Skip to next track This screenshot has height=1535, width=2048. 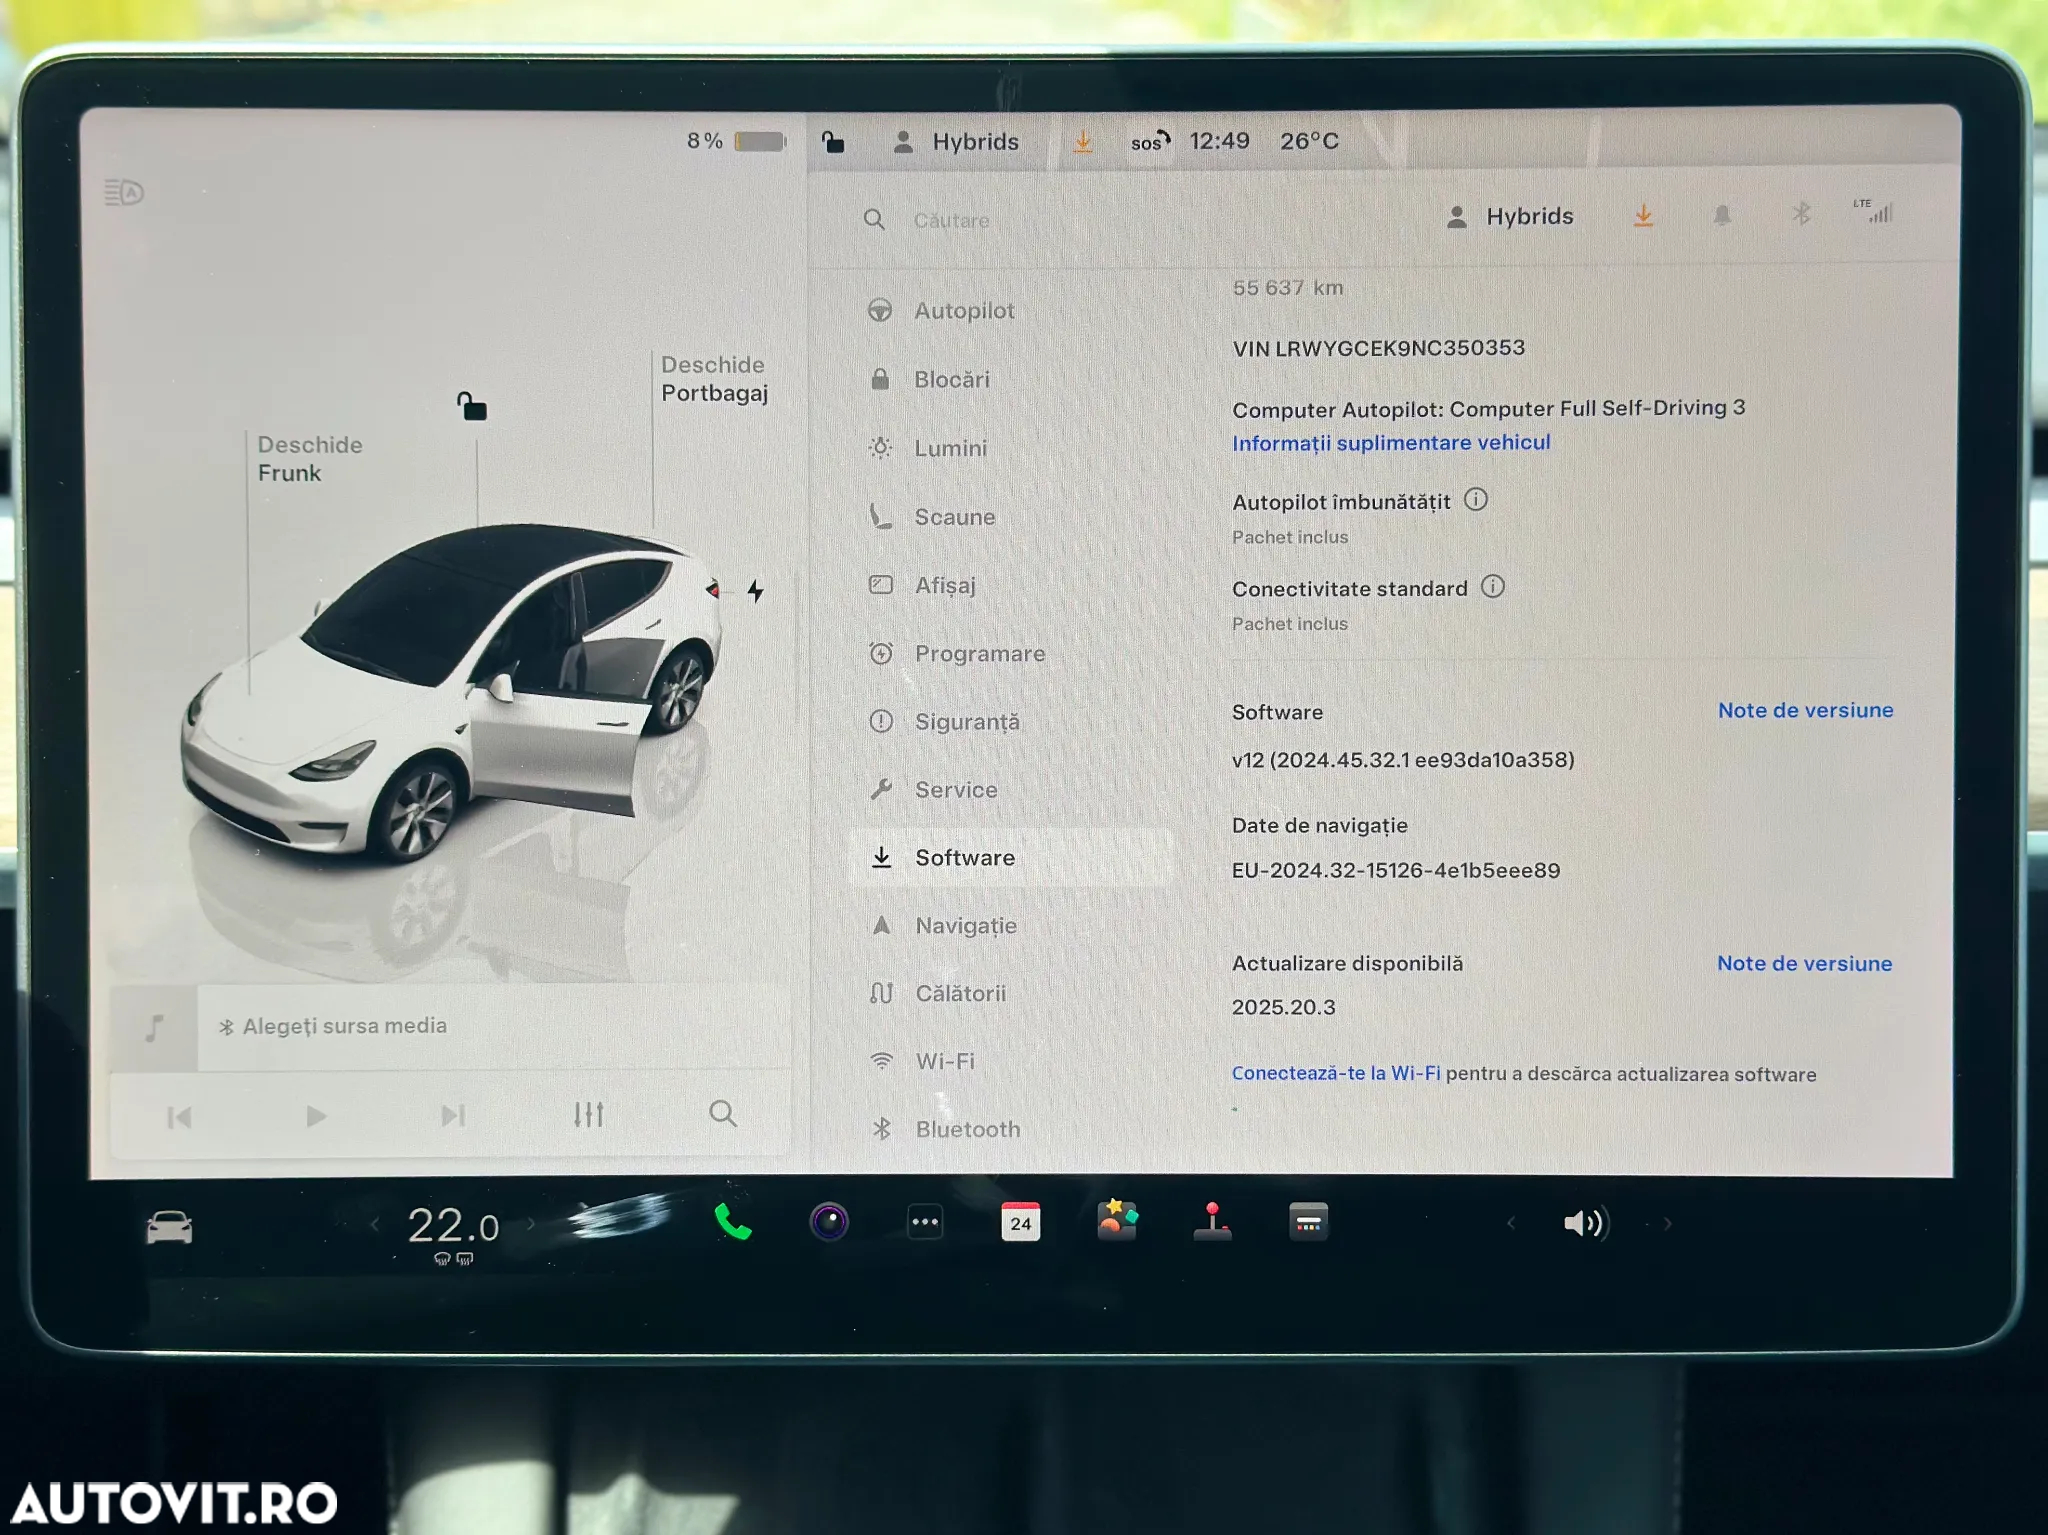453,1115
